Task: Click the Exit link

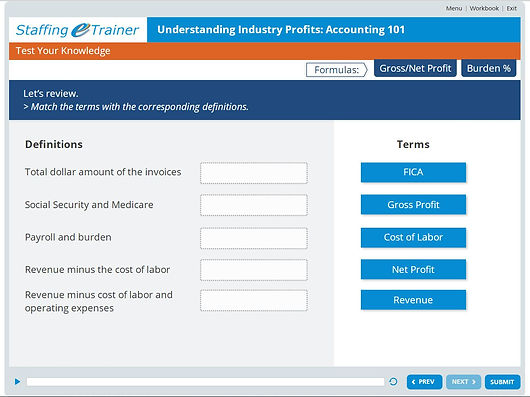Action: tap(511, 8)
